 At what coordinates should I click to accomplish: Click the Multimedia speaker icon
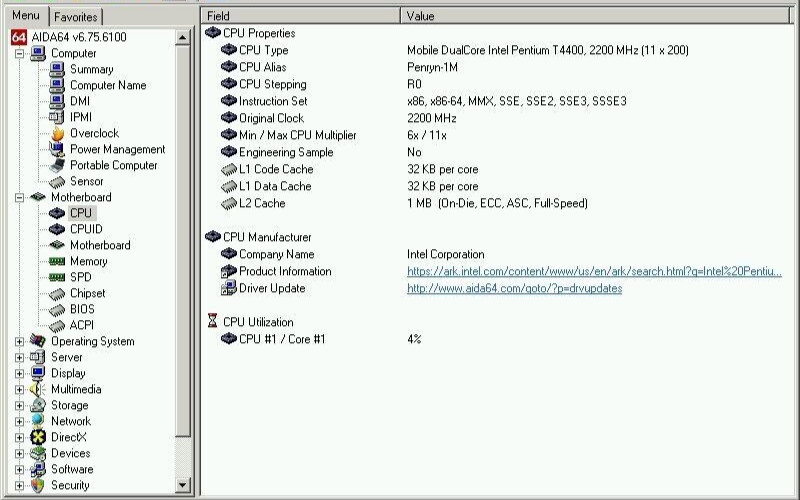[38, 389]
